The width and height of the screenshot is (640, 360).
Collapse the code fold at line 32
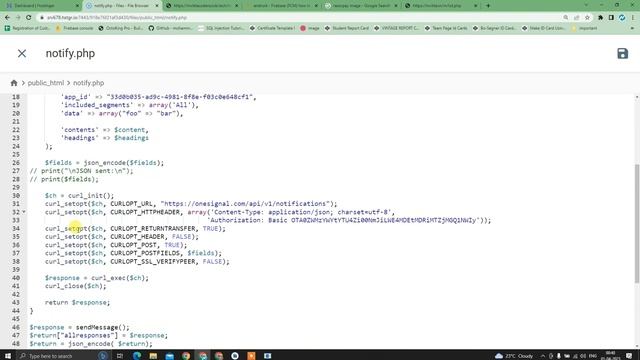click(24, 212)
